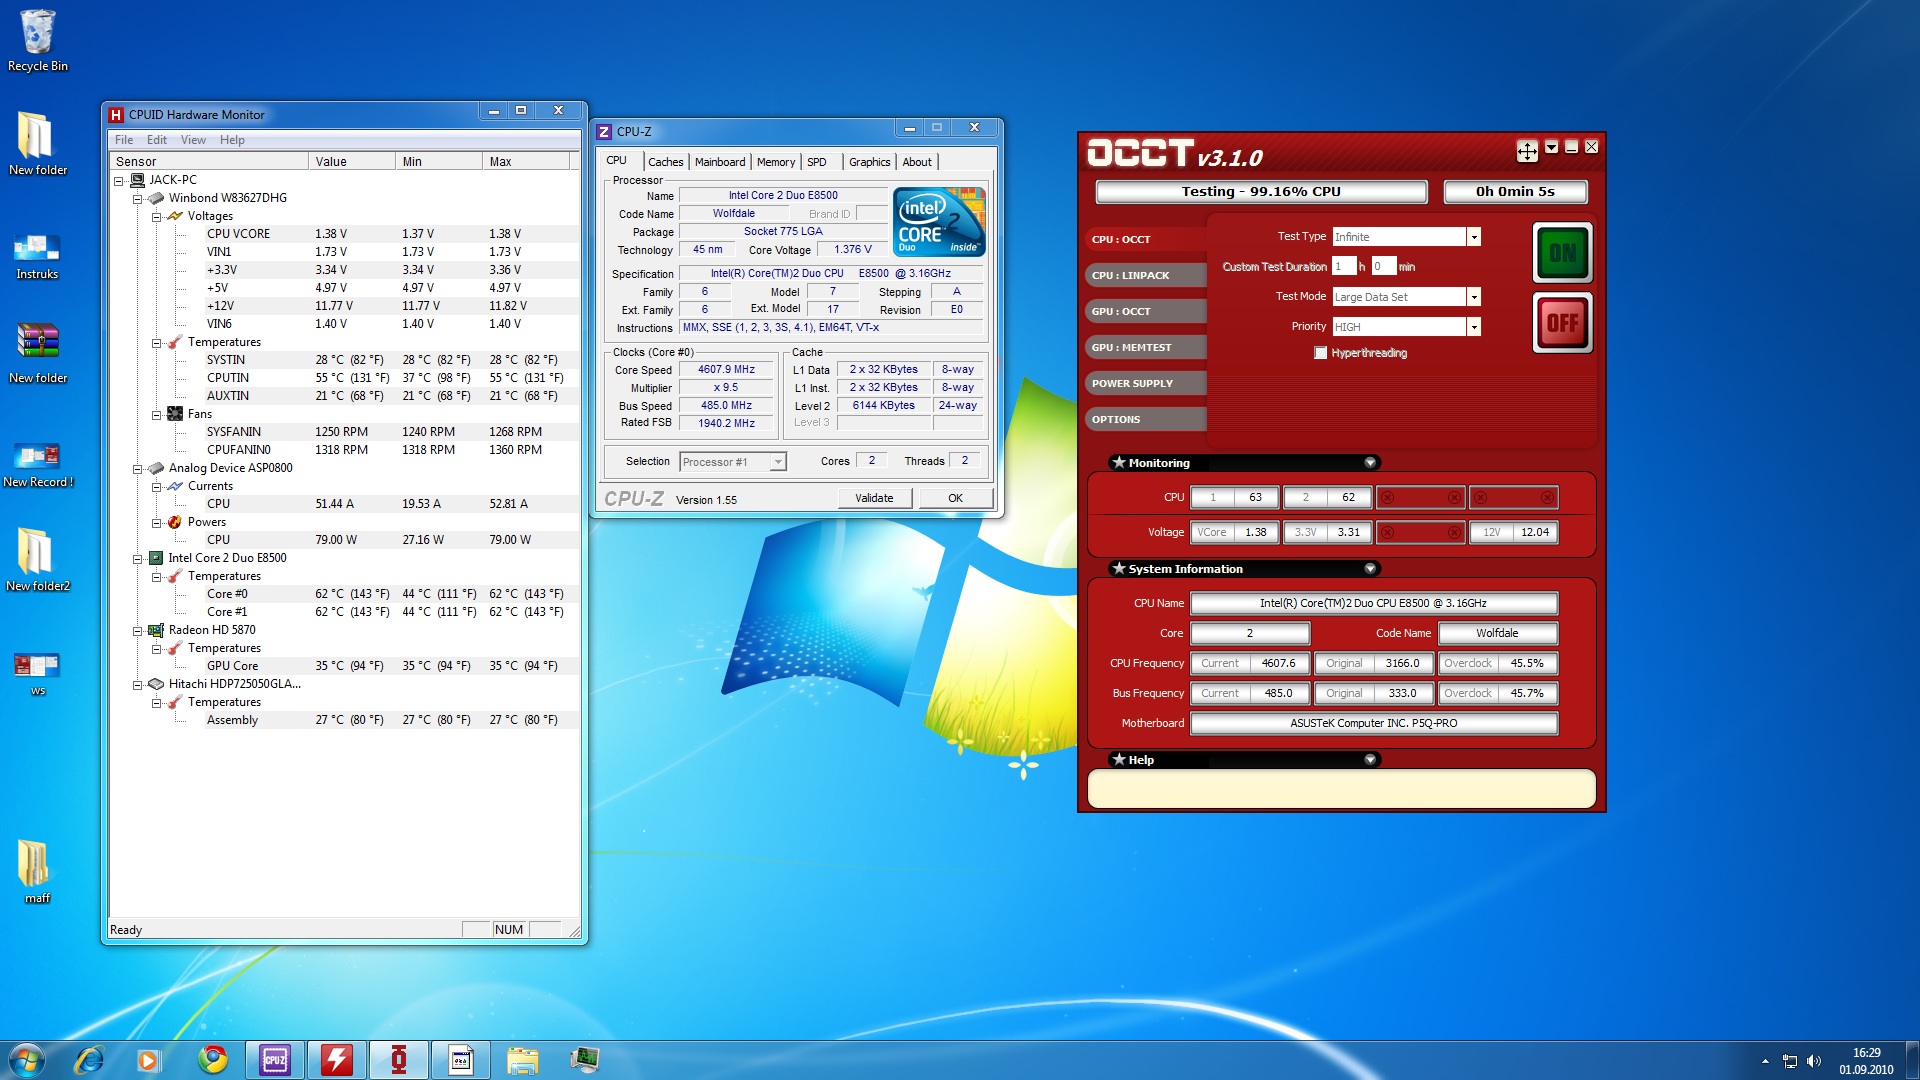Screen dimensions: 1920x1080
Task: Click the star icon beside Monitoring in OCCT
Action: click(1119, 462)
